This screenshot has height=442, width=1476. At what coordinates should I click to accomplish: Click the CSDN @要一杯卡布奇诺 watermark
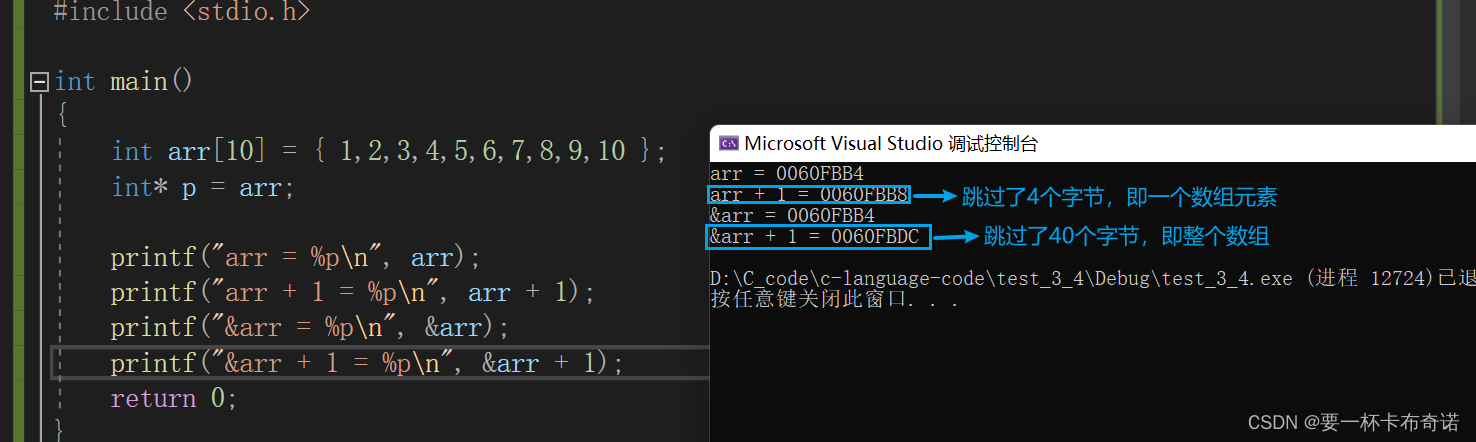pos(1354,422)
